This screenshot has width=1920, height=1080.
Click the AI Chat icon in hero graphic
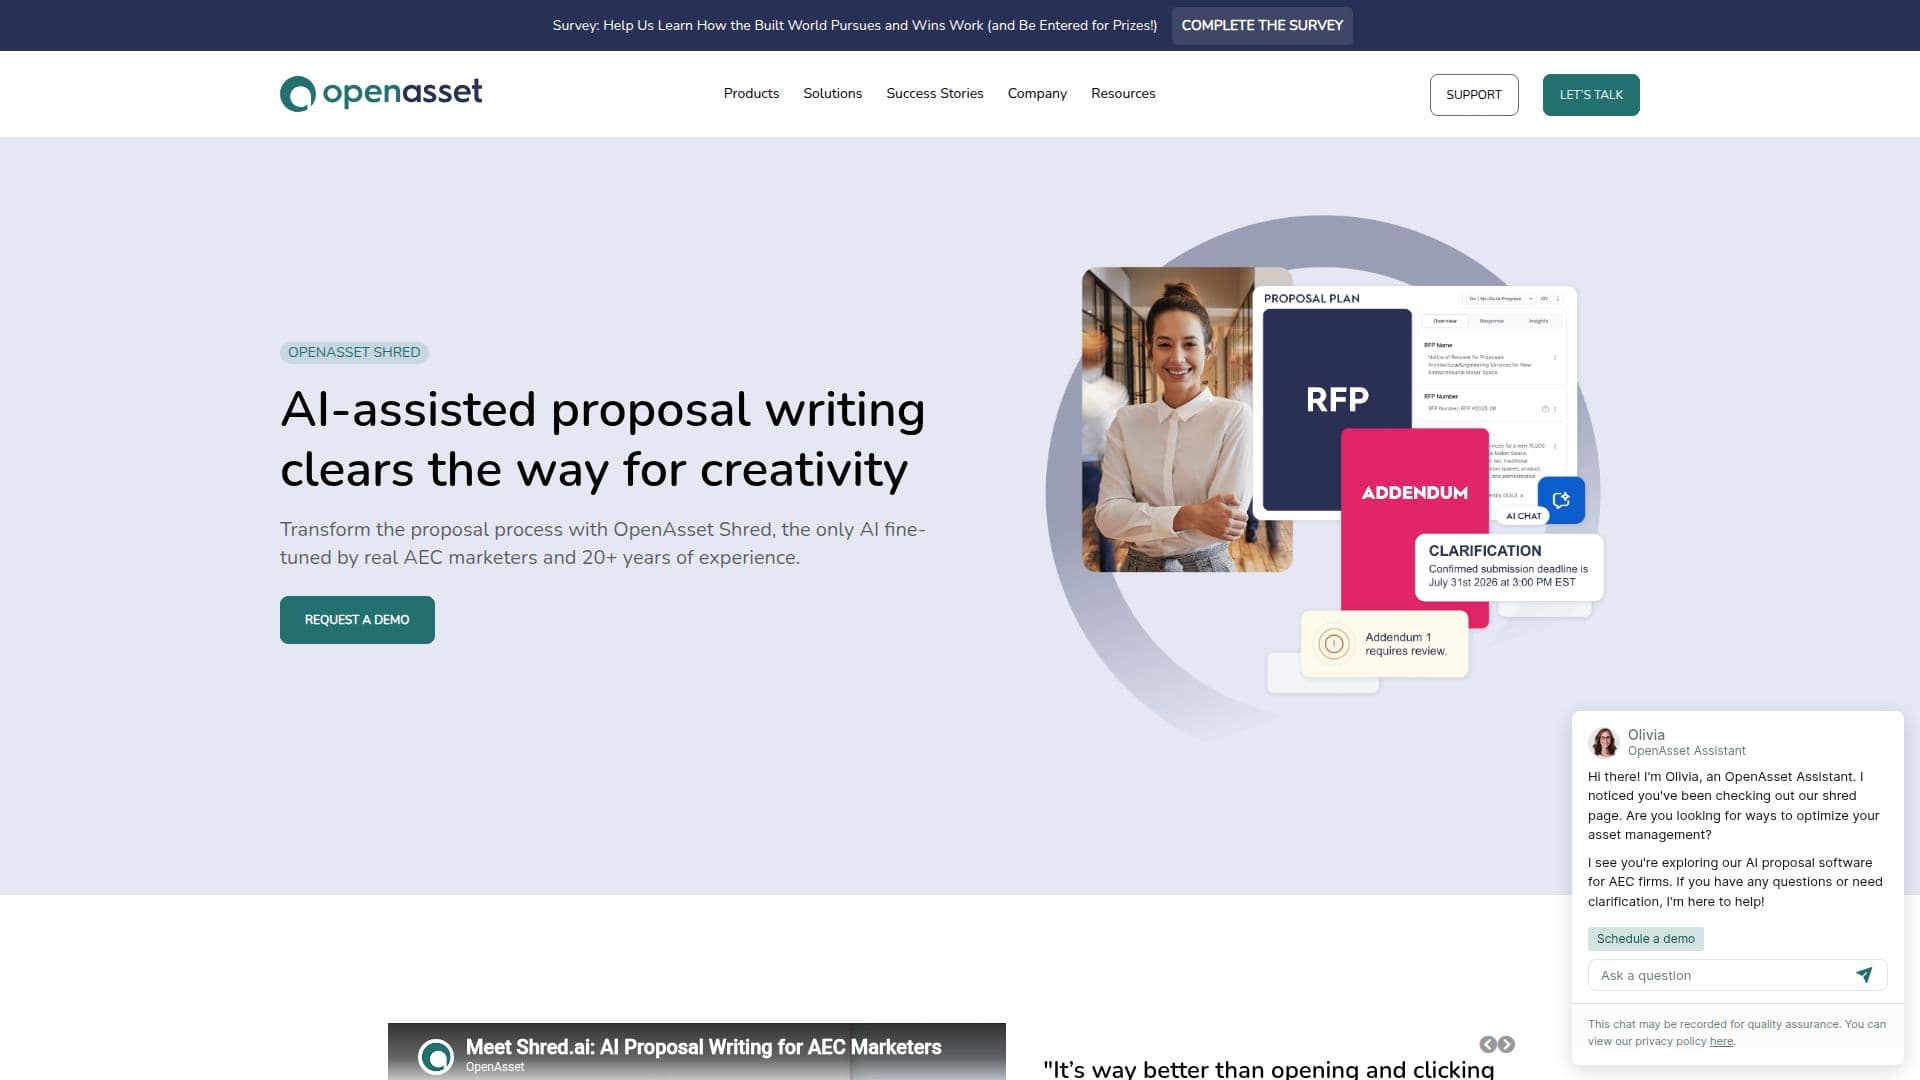tap(1561, 500)
